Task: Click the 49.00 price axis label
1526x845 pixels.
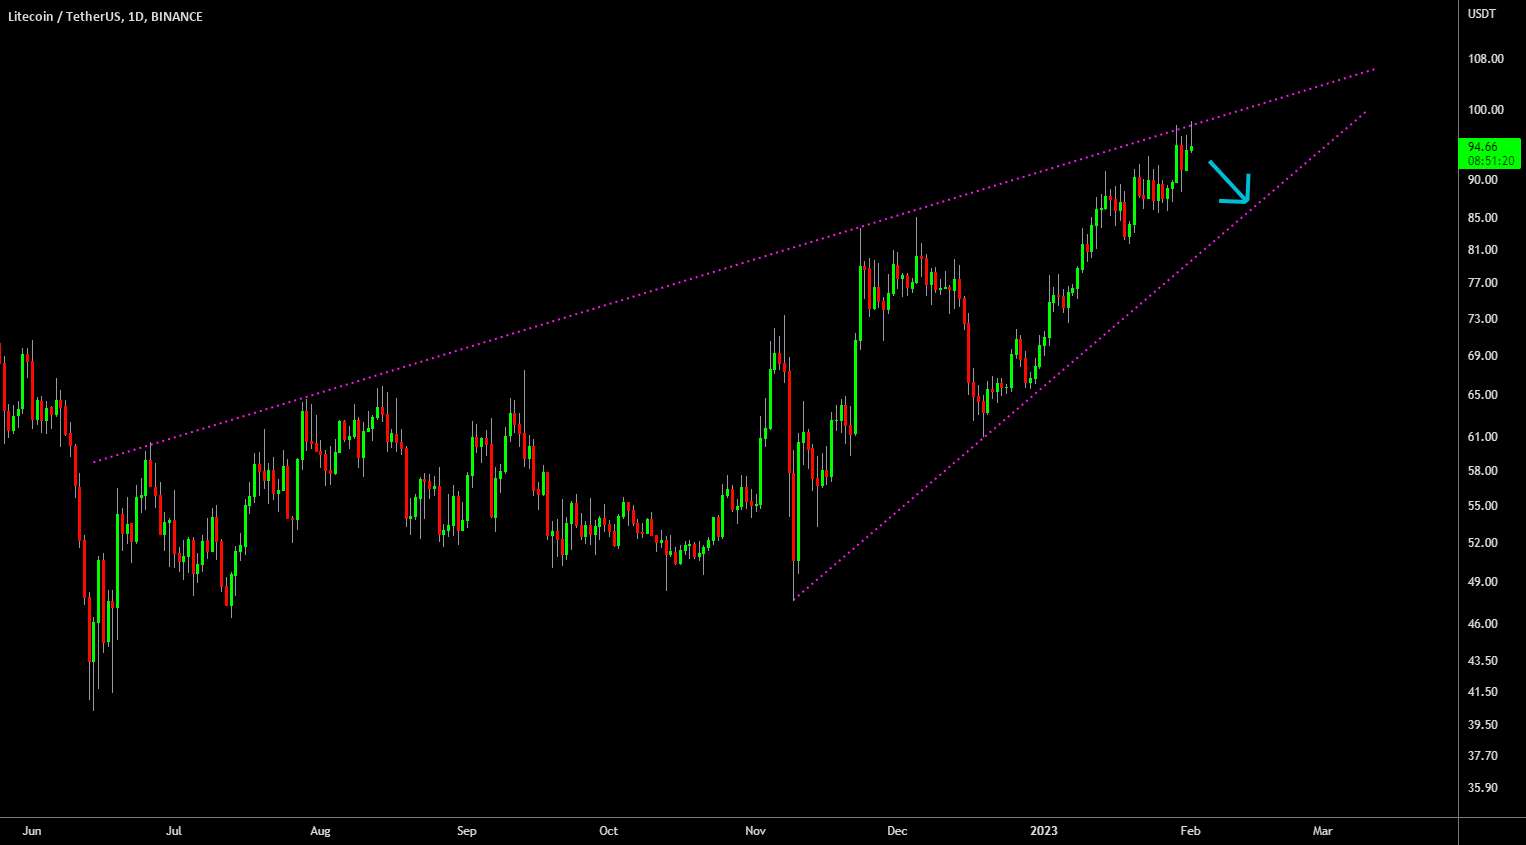Action: click(1482, 582)
